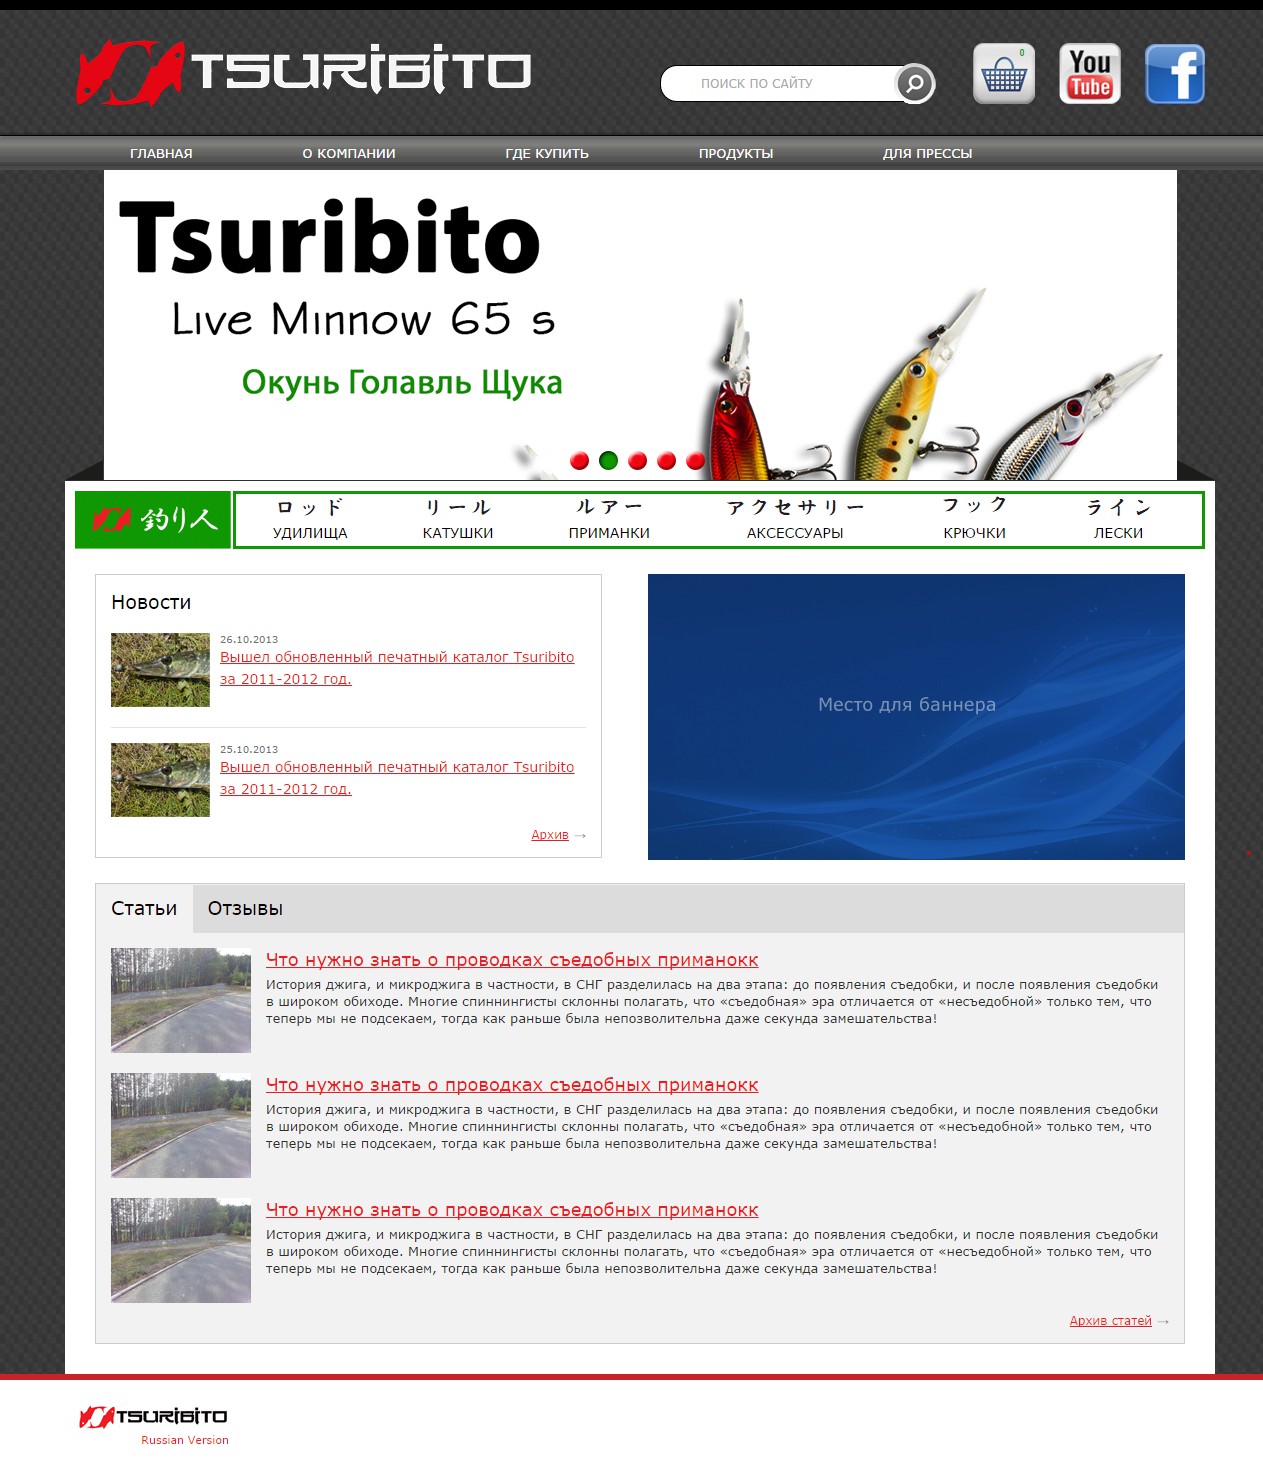Click the 25.10.2013 news thumbnail

160,780
